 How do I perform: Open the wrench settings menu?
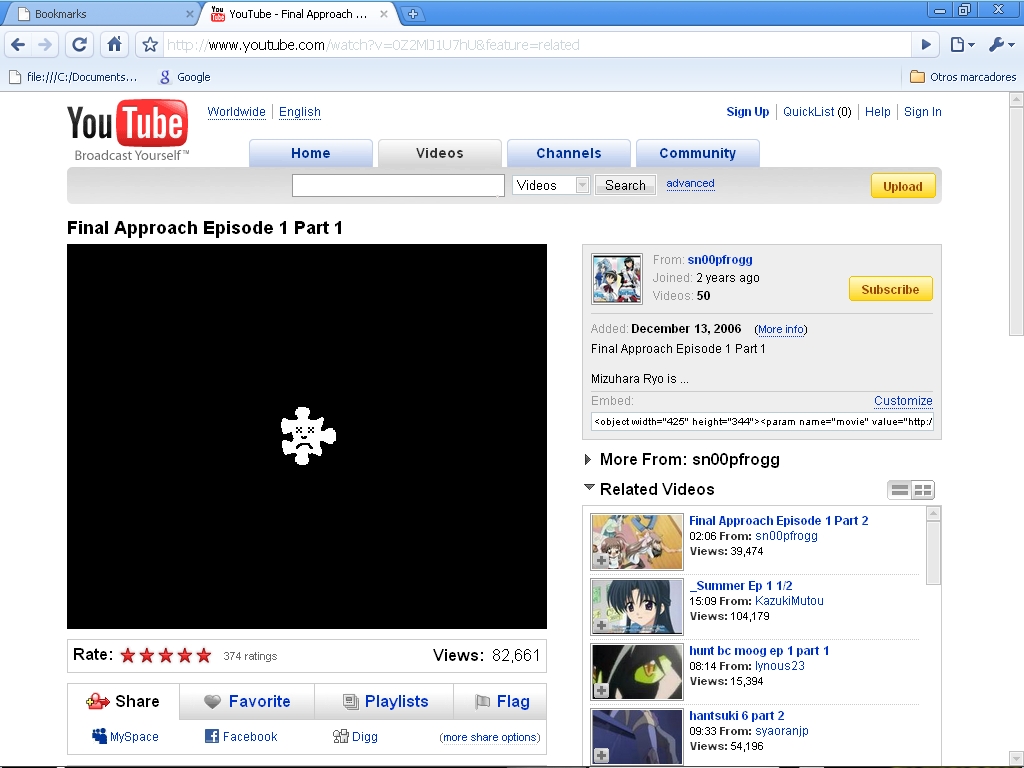click(1001, 44)
